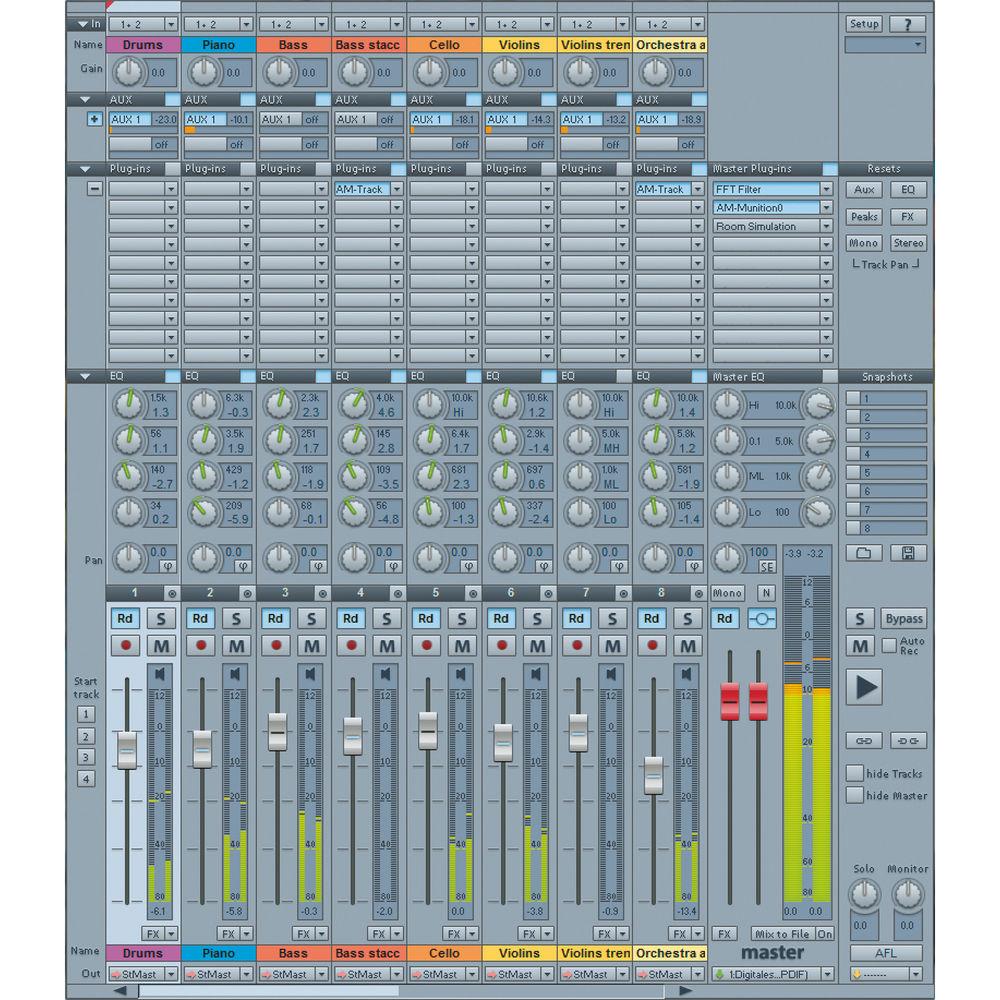This screenshot has height=1000, width=1000.
Task: Click the Play button to start playback
Action: coord(863,688)
